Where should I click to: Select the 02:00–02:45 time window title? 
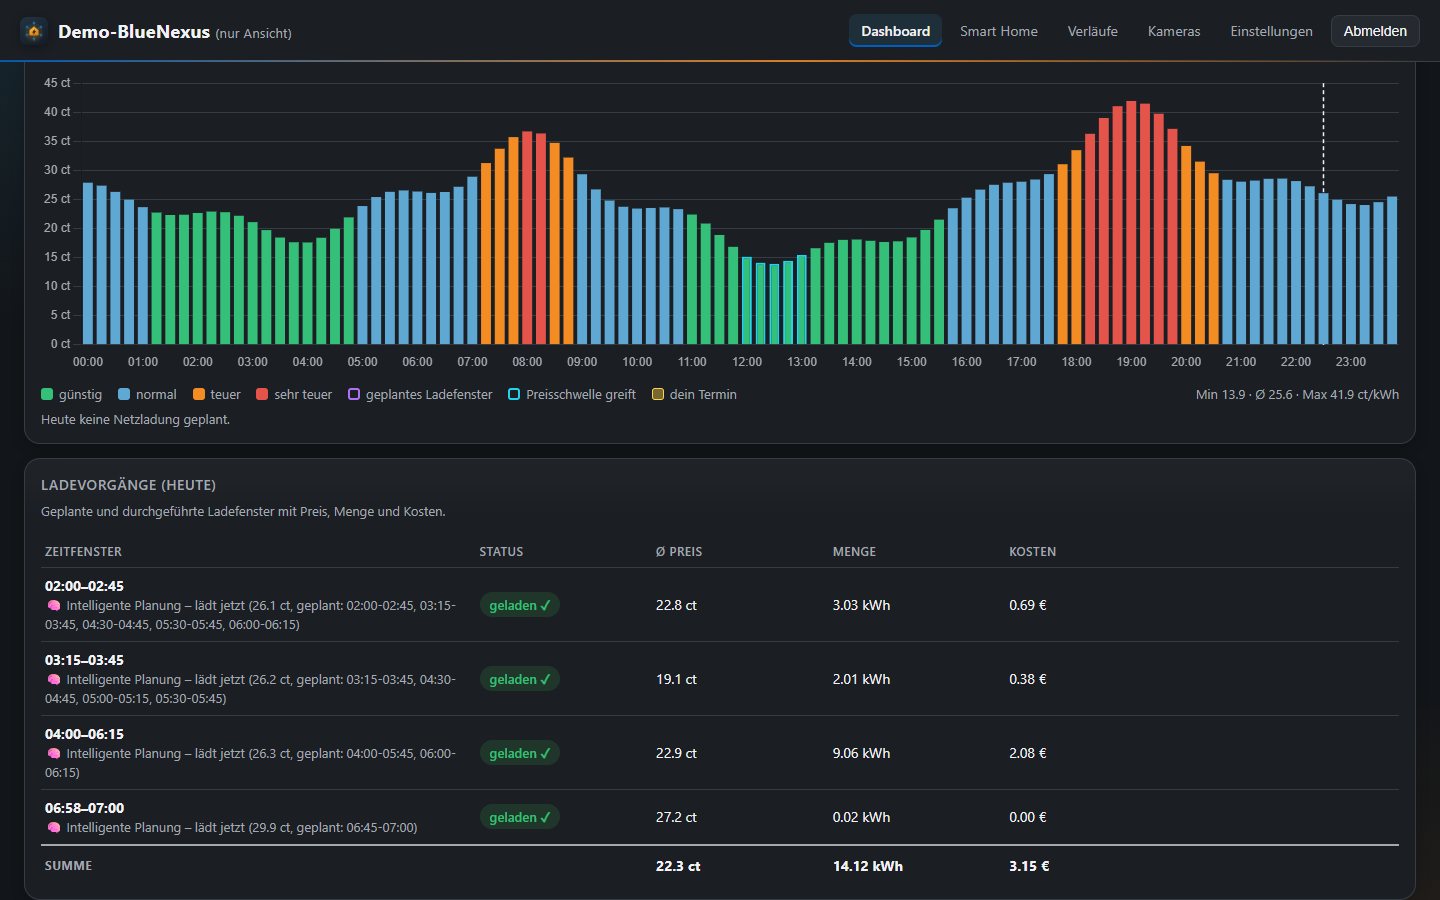tap(84, 586)
